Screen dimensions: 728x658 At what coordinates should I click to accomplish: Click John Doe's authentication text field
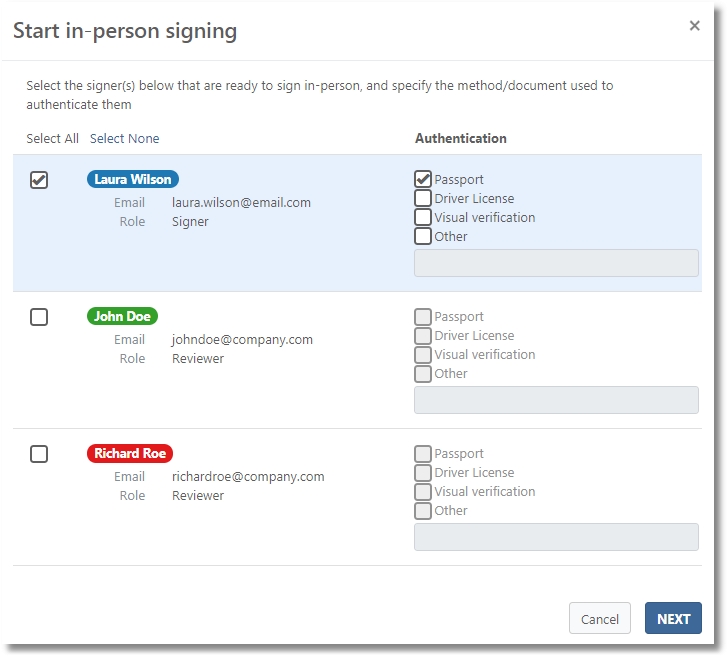tap(556, 400)
